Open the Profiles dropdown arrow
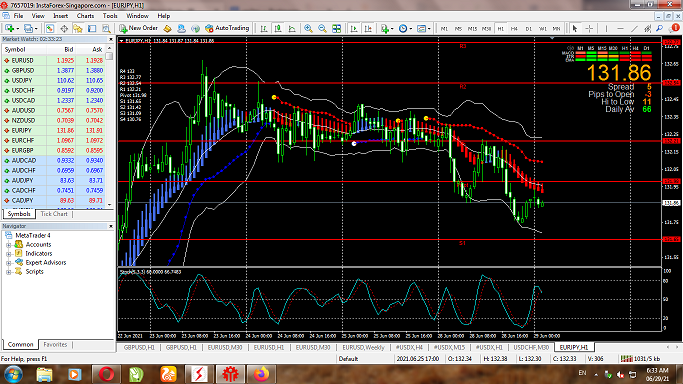683x384 pixels. coord(36,29)
